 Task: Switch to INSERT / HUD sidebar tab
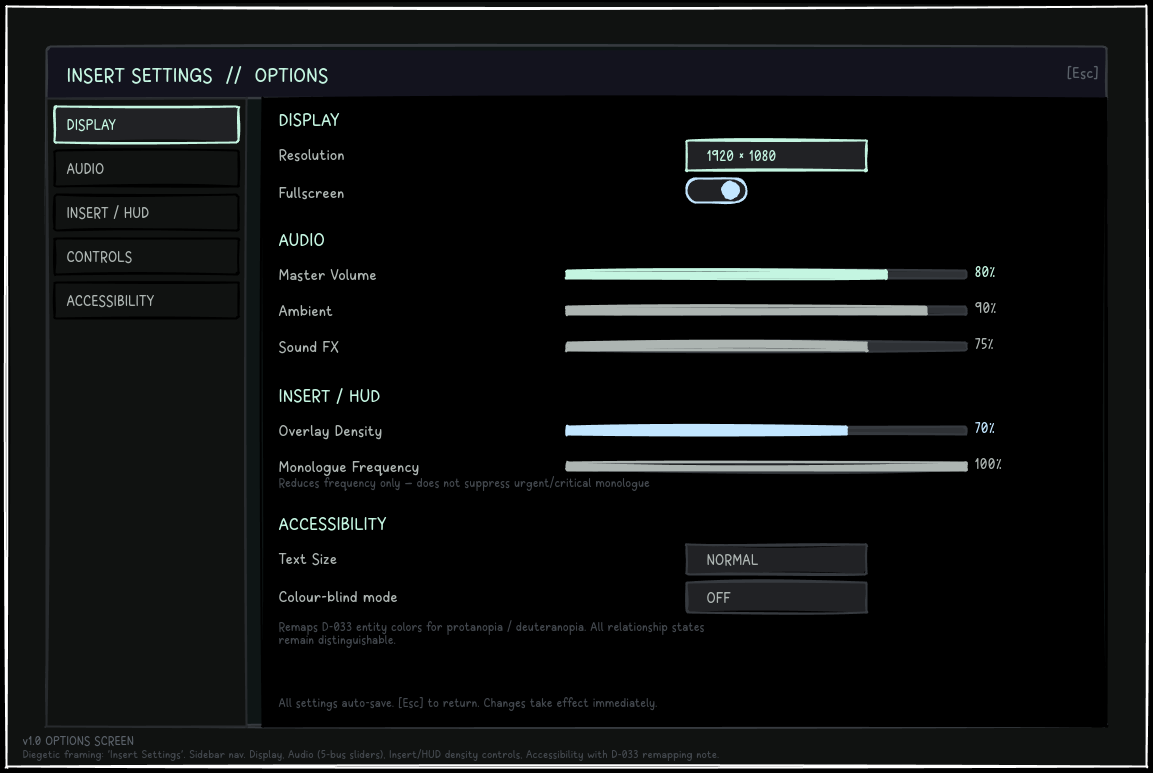tap(146, 213)
